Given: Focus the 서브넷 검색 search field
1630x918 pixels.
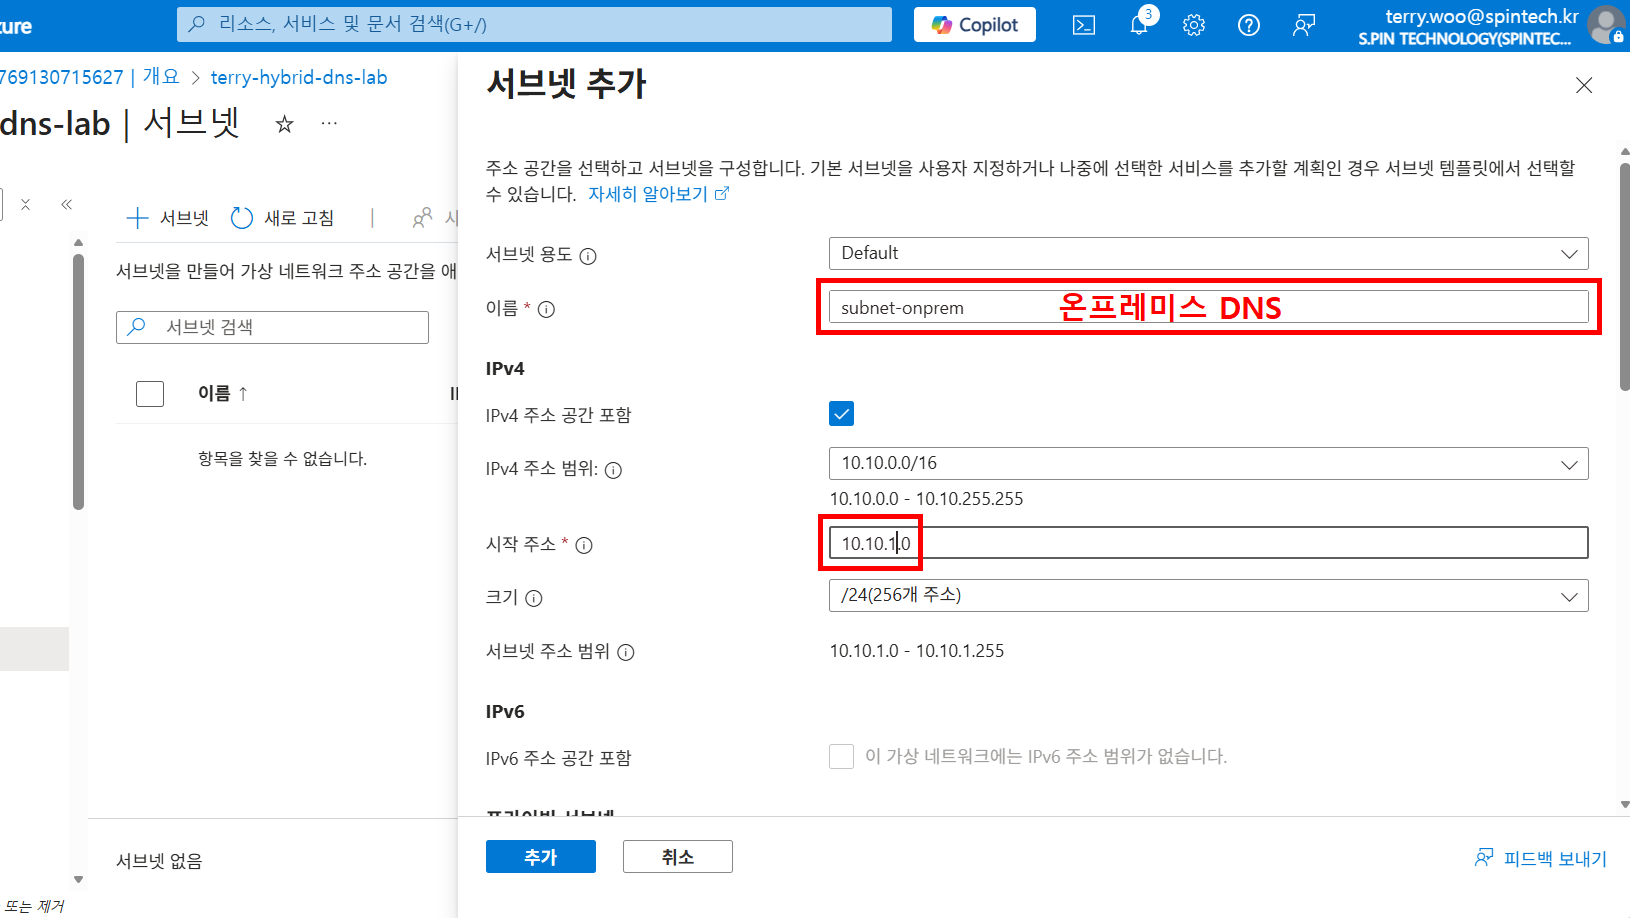Looking at the screenshot, I should 272,327.
